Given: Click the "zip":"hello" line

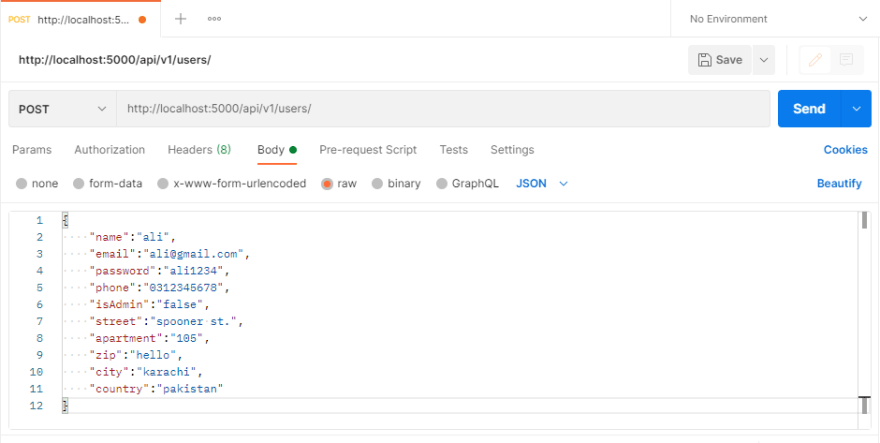Looking at the screenshot, I should [x=136, y=355].
